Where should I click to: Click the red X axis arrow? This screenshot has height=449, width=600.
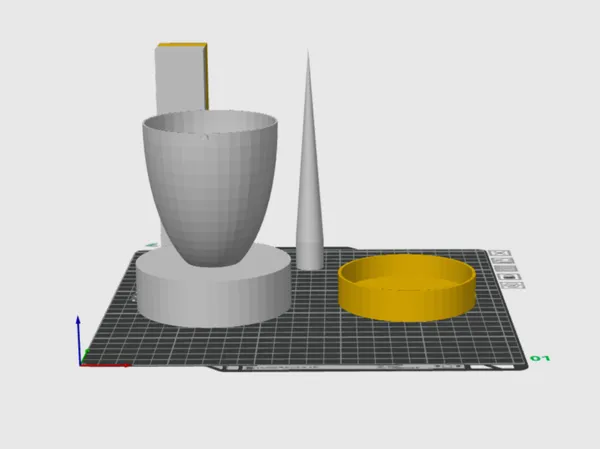point(105,366)
